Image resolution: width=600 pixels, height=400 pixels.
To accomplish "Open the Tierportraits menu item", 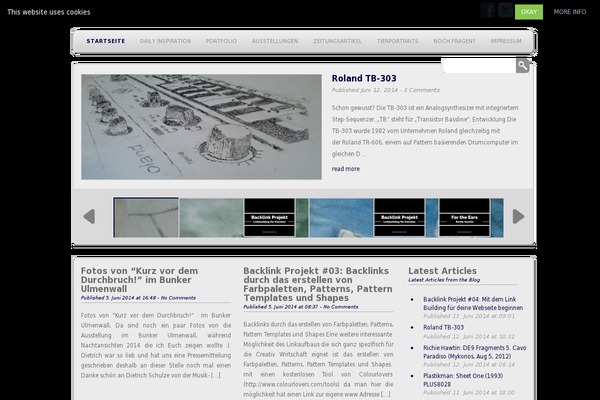I will point(397,41).
